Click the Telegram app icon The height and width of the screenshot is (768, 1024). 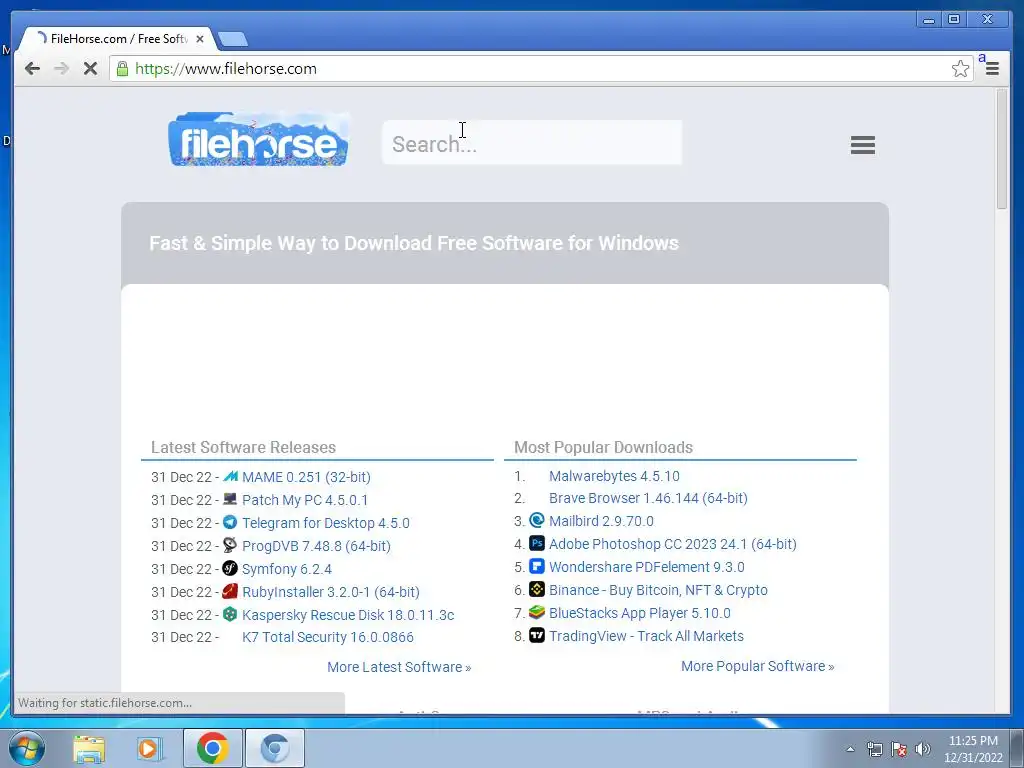click(x=230, y=522)
